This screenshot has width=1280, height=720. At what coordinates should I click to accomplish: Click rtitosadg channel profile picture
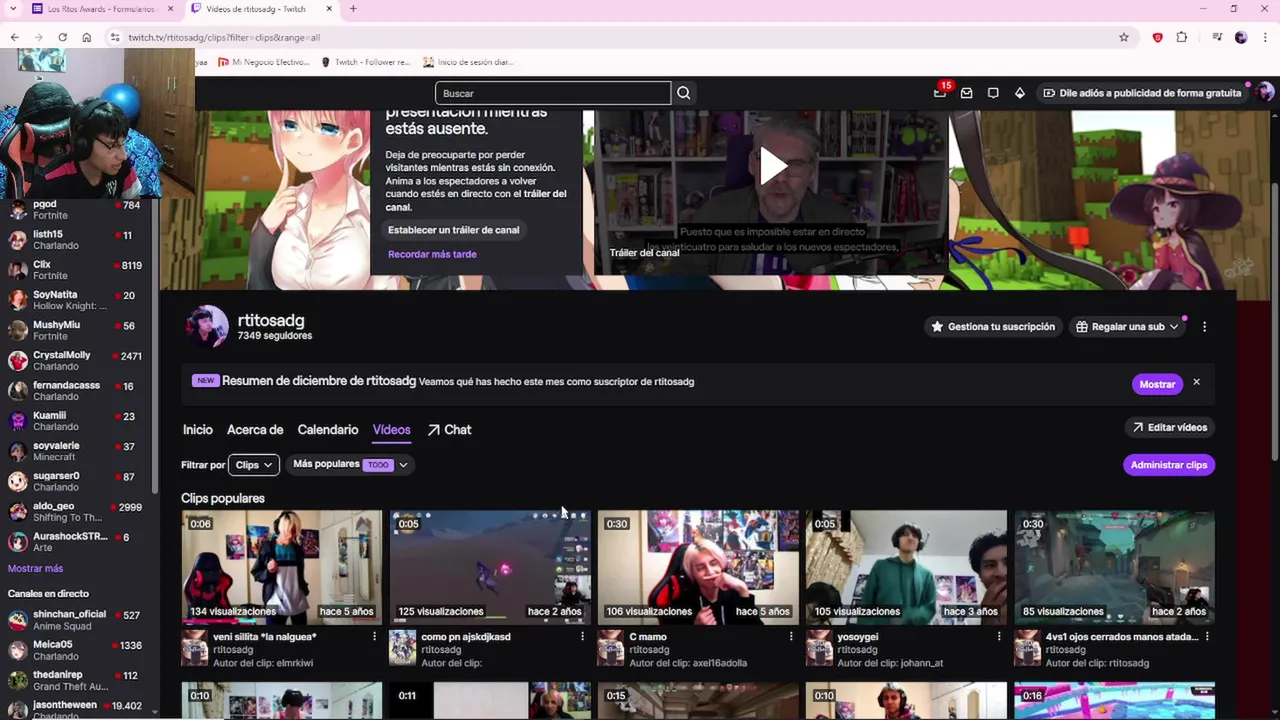[x=207, y=326]
